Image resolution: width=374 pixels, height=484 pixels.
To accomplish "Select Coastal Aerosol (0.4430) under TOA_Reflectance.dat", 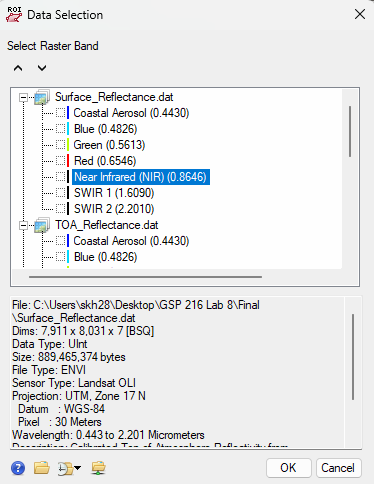I will point(131,241).
